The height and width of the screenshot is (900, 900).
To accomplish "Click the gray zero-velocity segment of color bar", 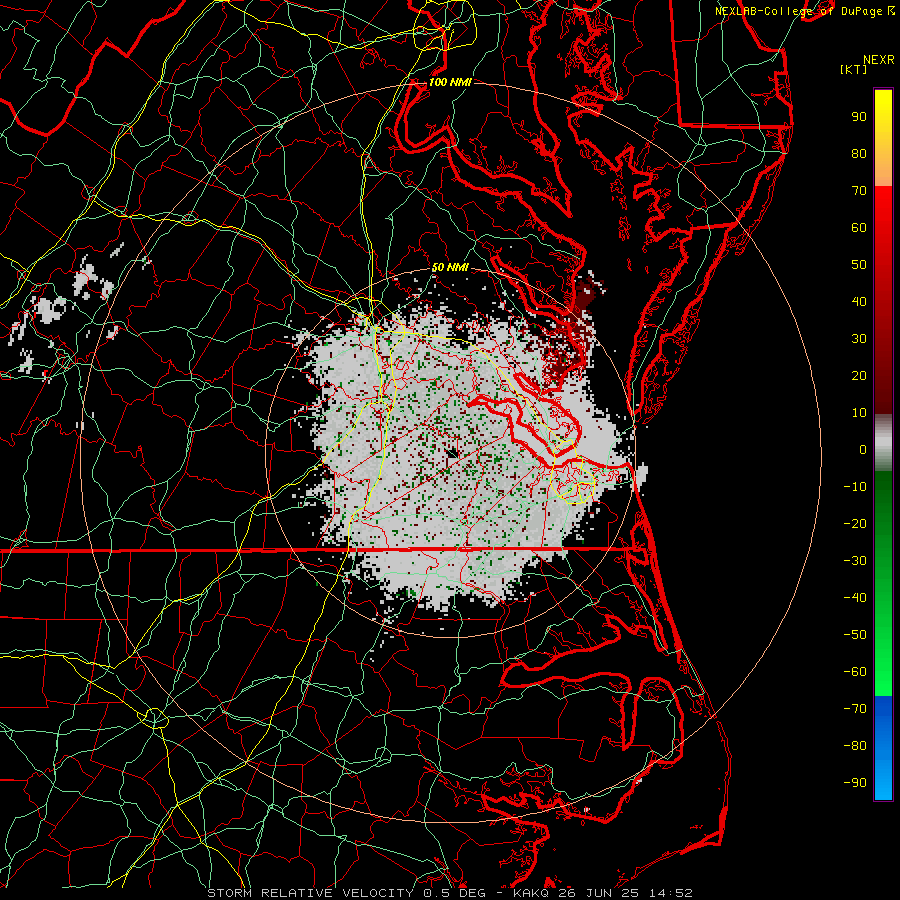I will coord(883,443).
